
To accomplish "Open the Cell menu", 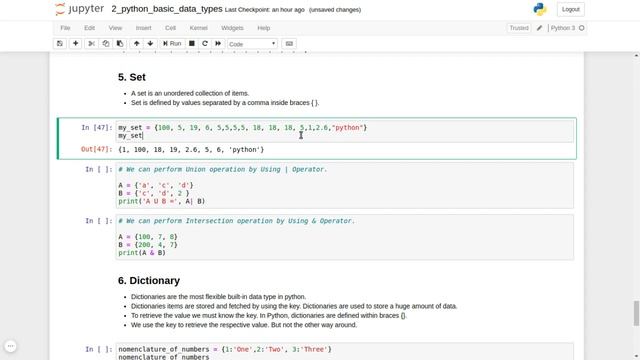I will (x=170, y=28).
